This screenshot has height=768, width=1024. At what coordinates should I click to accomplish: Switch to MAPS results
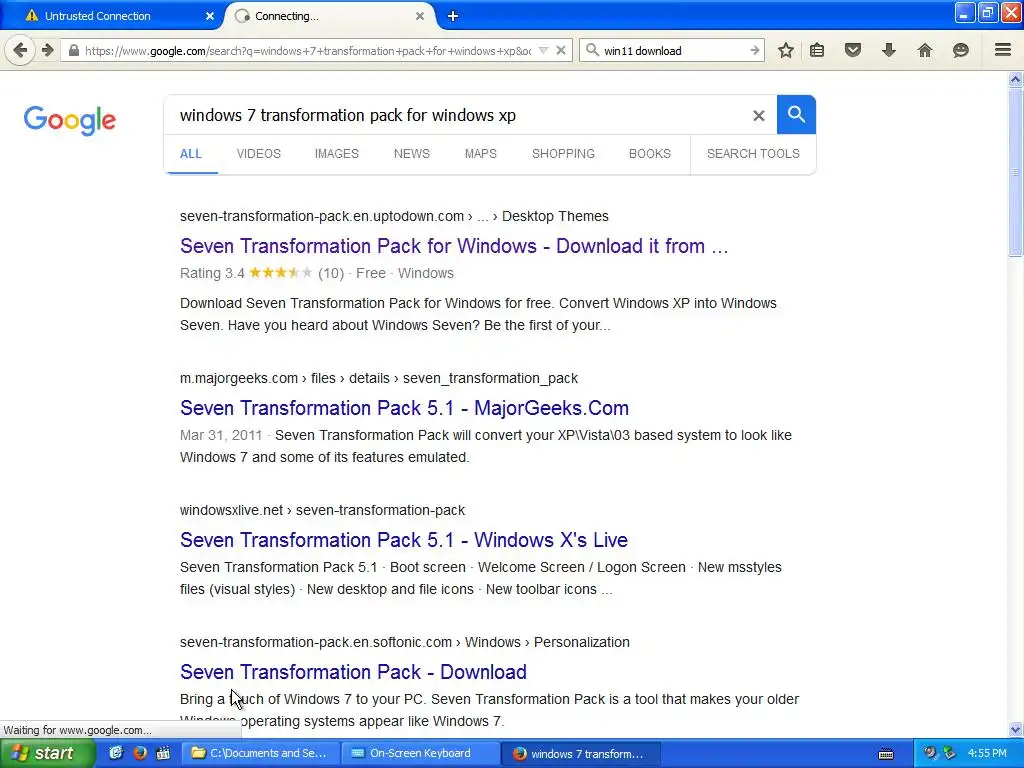click(x=481, y=153)
